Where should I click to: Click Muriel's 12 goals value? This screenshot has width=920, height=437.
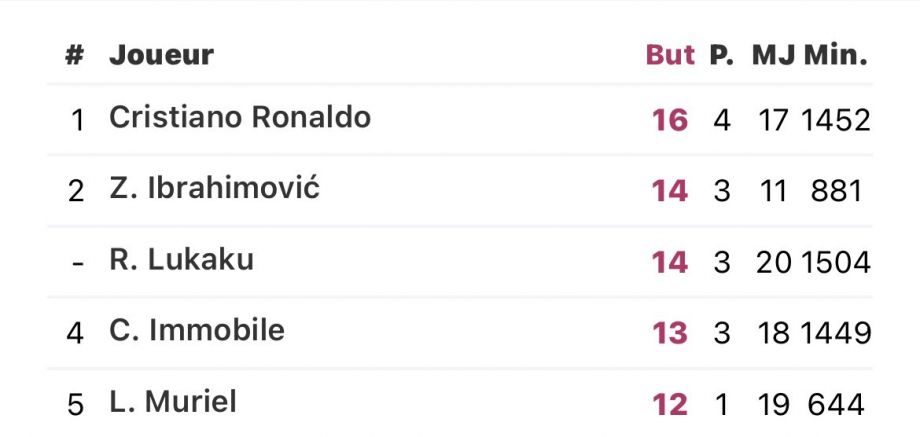669,405
